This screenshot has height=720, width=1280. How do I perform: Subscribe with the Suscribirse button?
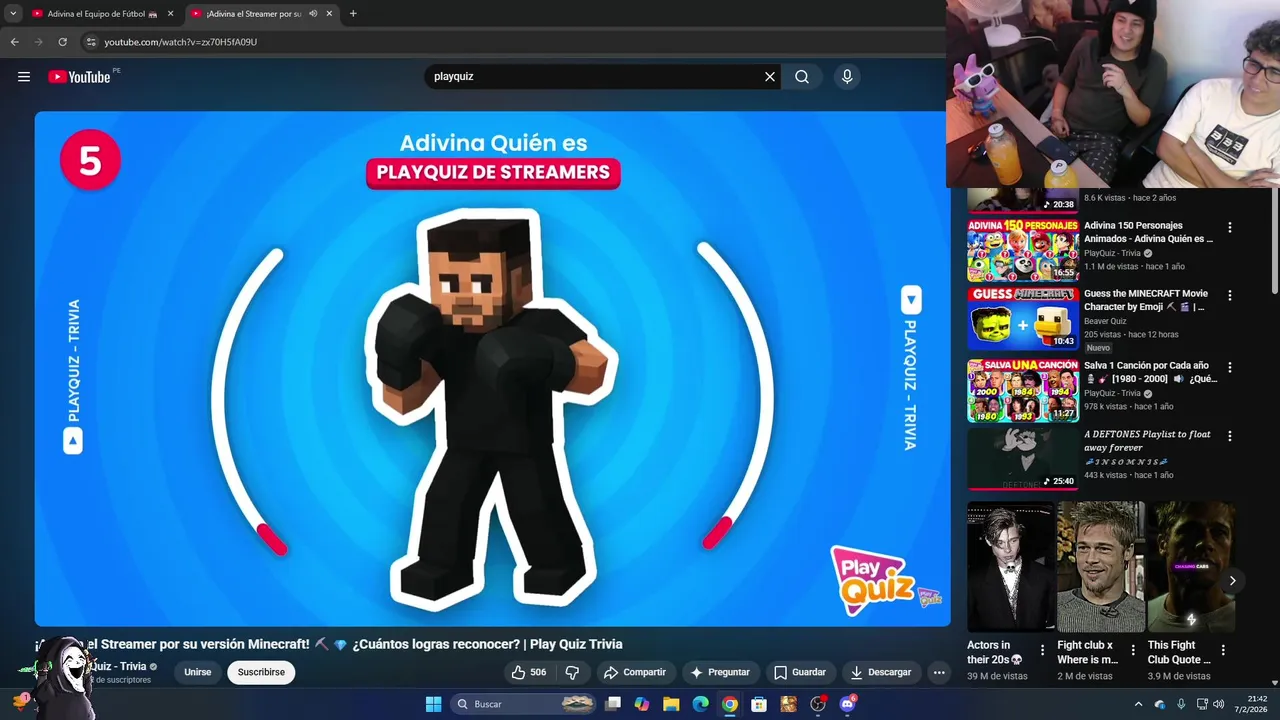coord(261,672)
